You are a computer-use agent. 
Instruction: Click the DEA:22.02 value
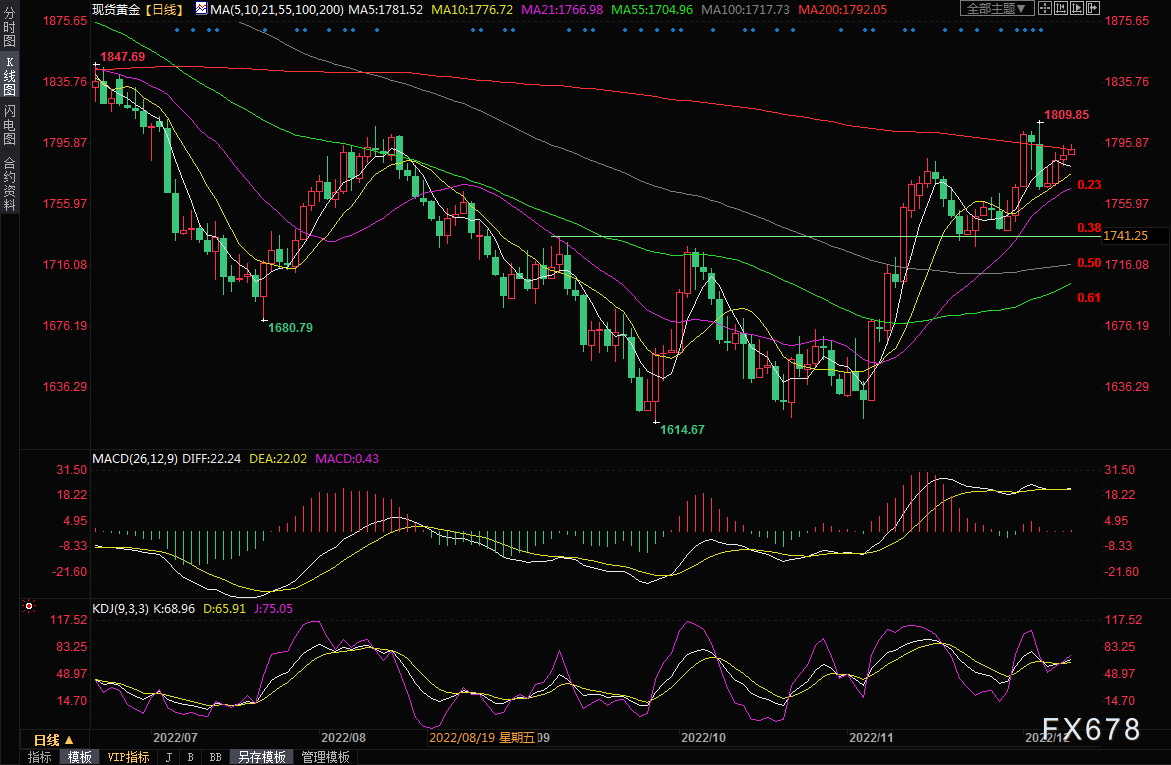click(278, 459)
